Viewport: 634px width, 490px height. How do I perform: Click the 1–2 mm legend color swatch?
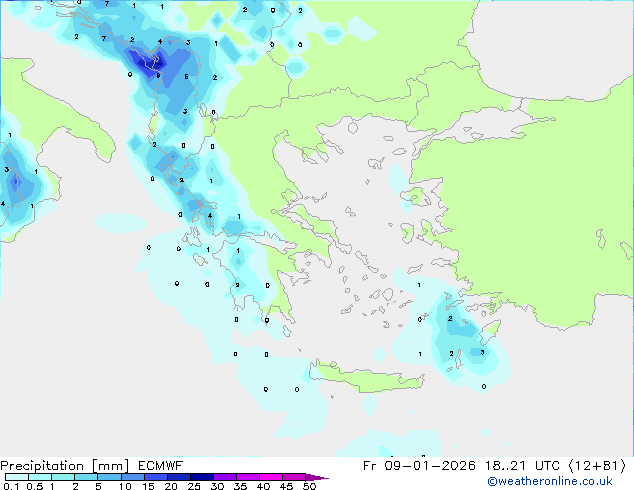coord(63,477)
